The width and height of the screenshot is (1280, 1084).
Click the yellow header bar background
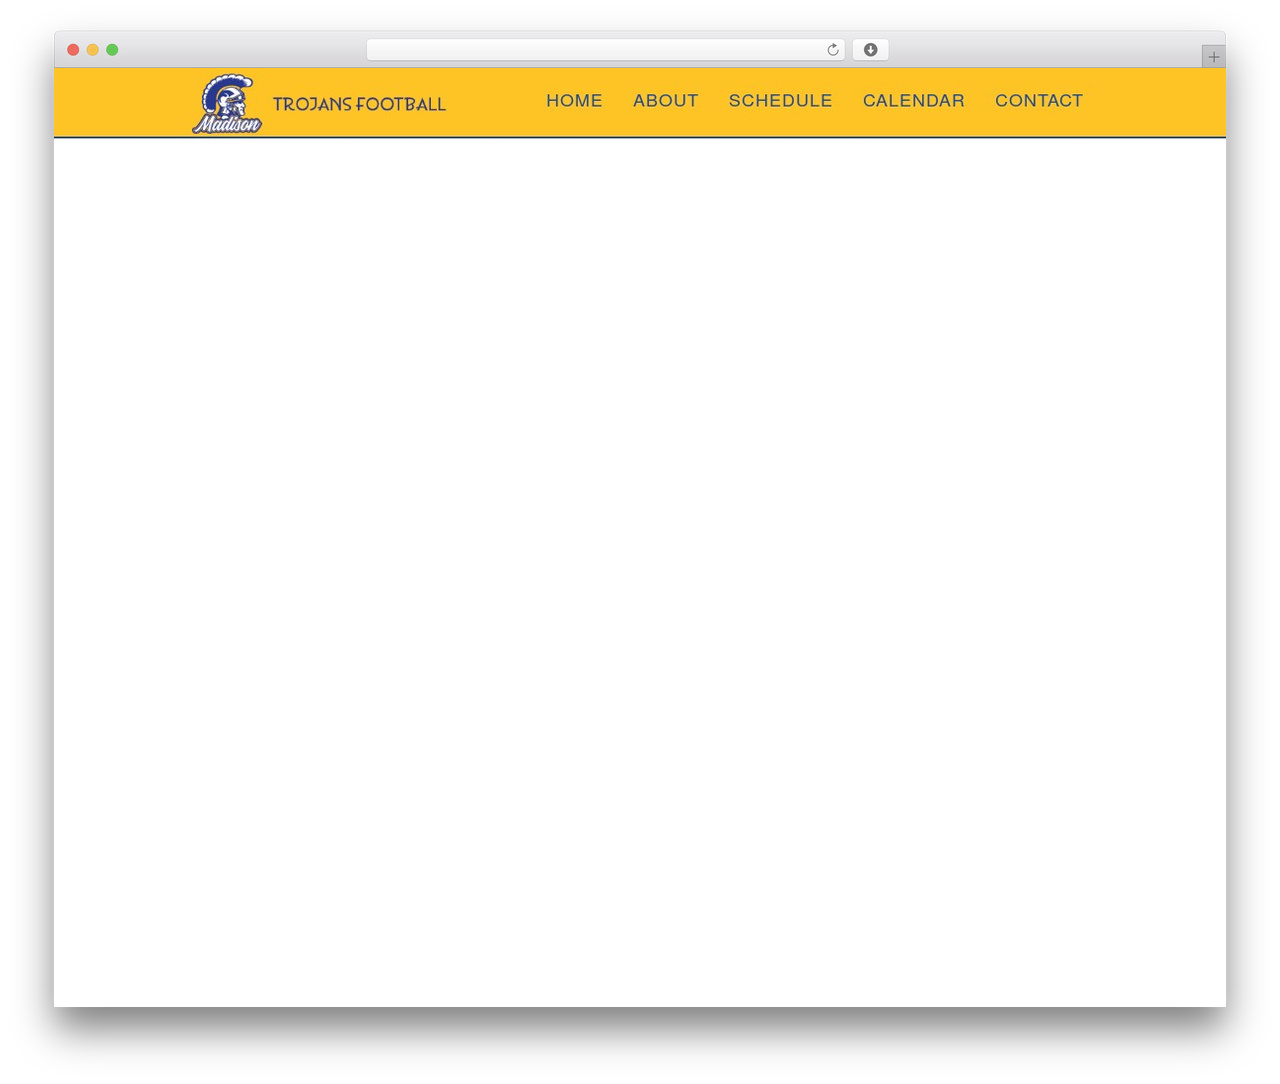(1150, 102)
